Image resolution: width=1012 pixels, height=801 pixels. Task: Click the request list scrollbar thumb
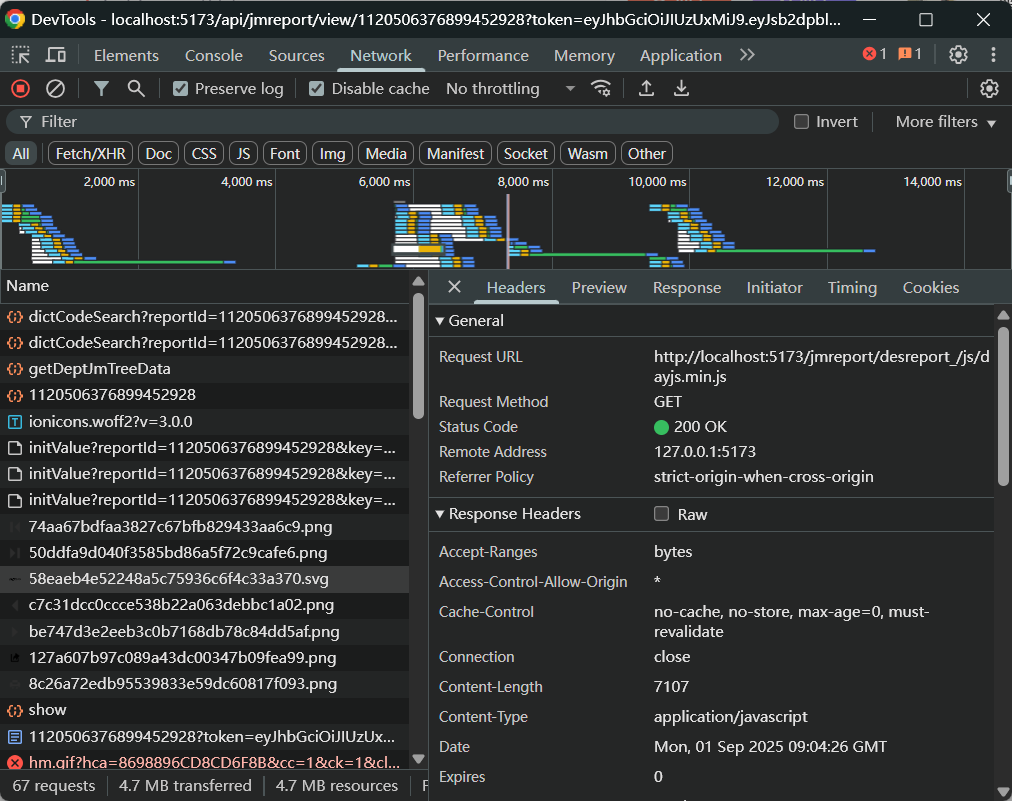[x=418, y=356]
